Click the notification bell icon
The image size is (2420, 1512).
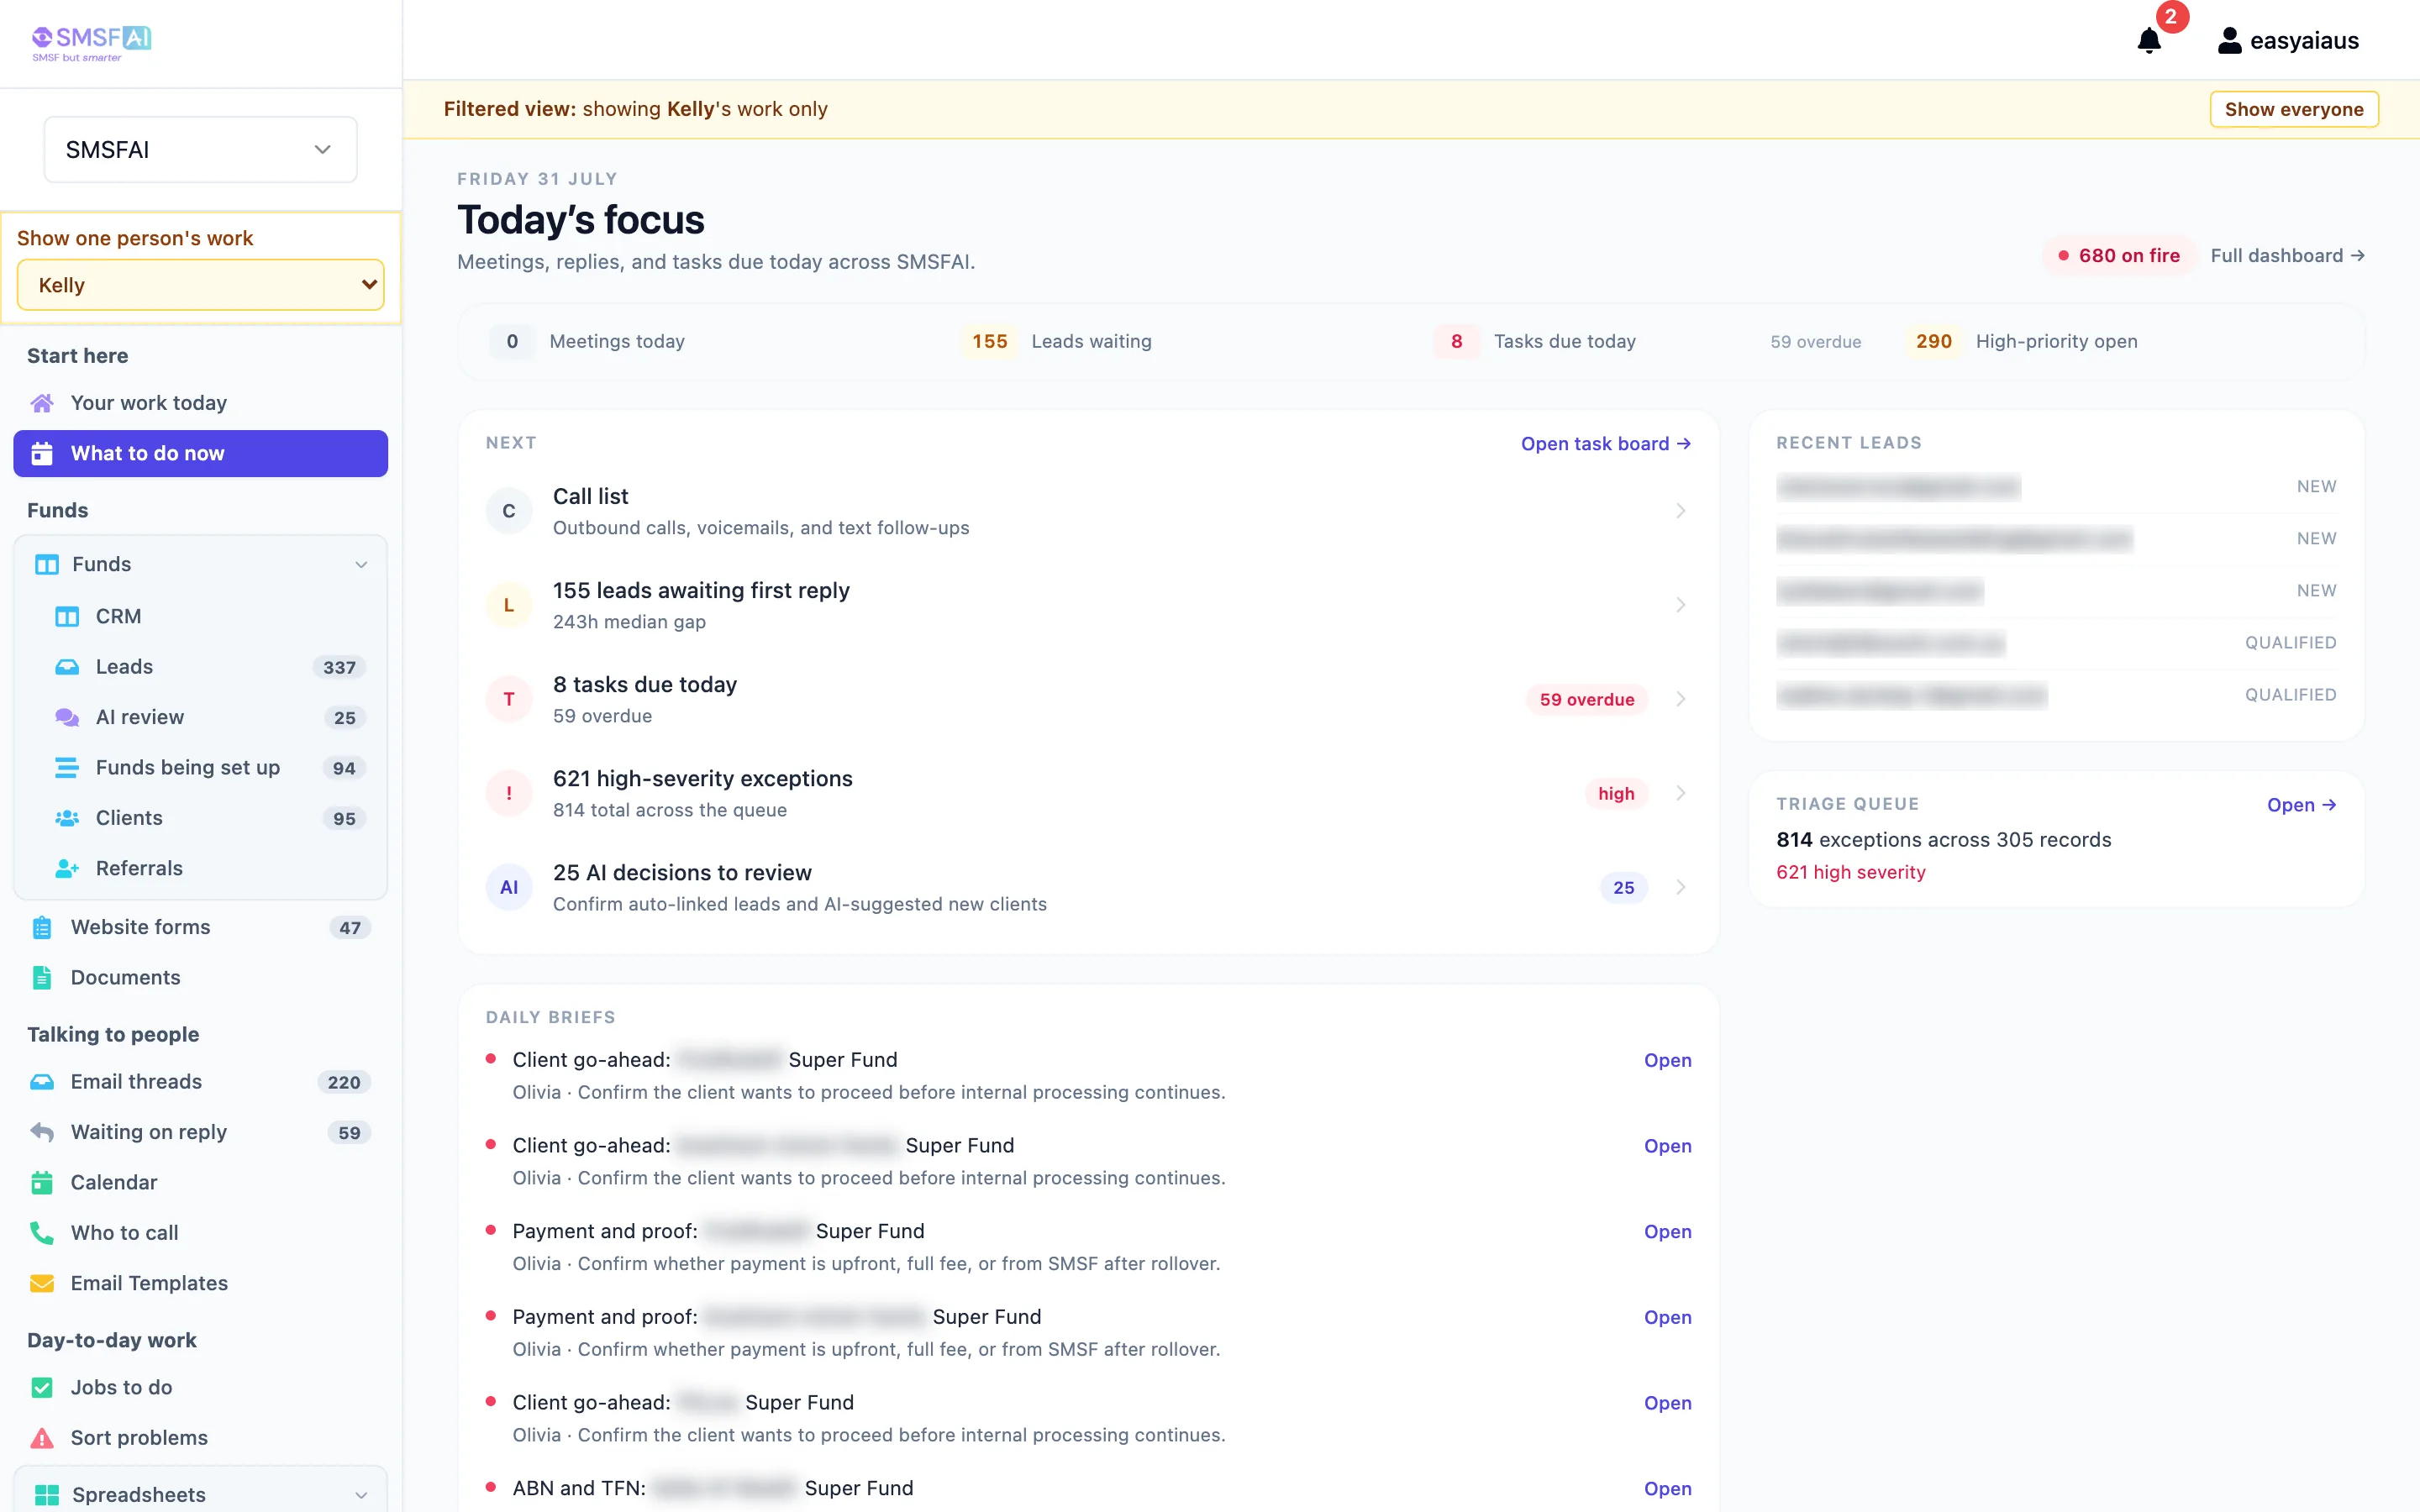(x=2149, y=41)
